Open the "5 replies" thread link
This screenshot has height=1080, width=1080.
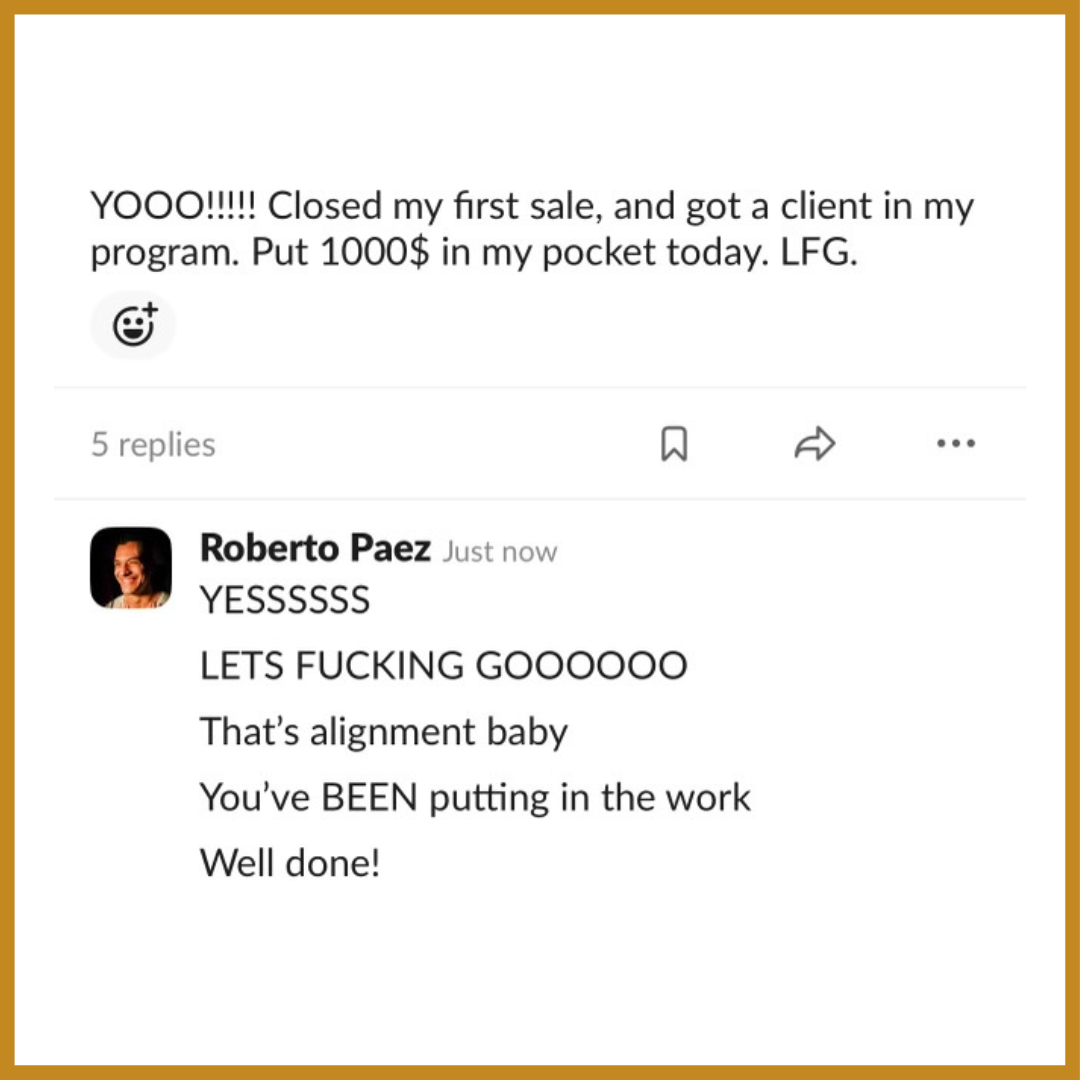(153, 445)
